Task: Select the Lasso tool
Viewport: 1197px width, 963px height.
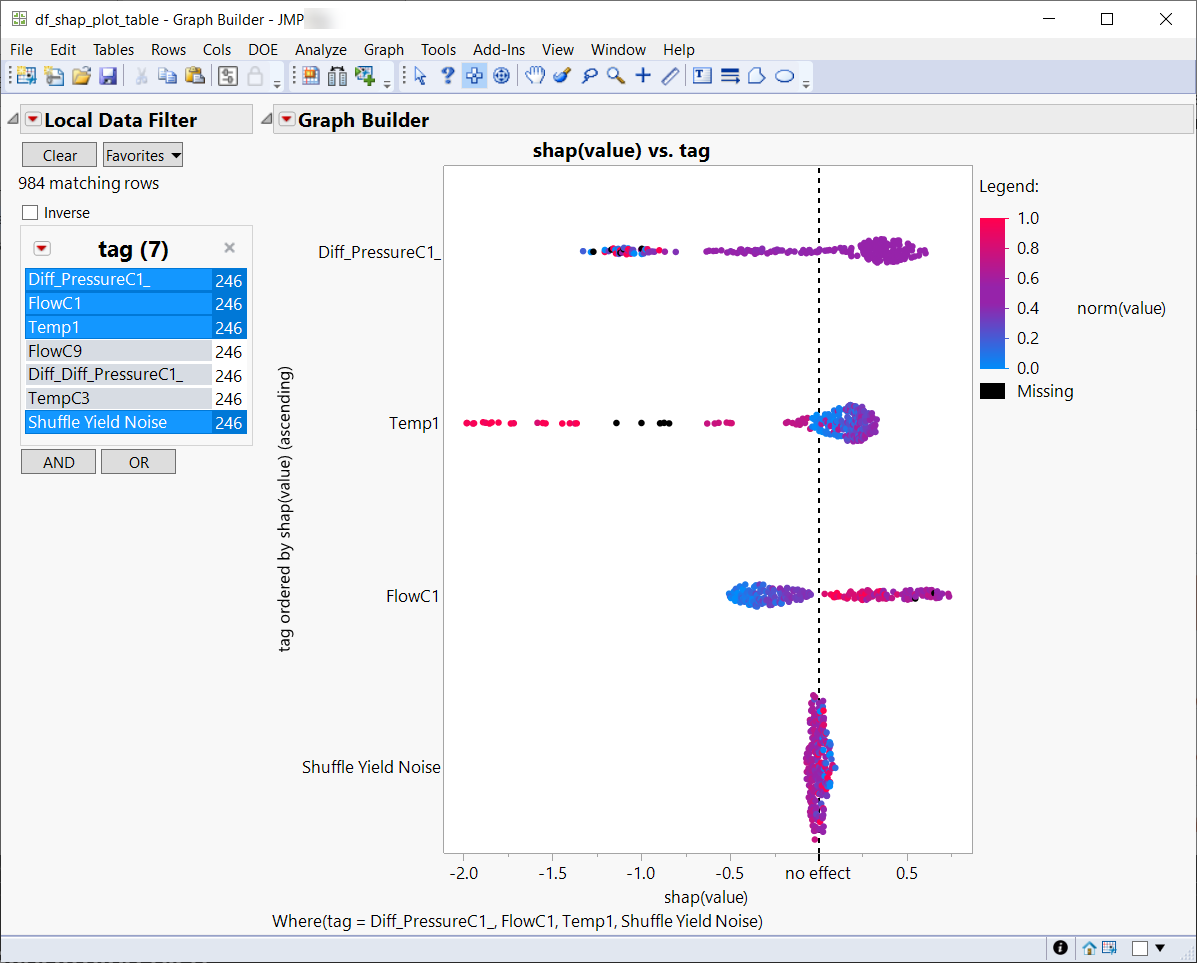Action: pos(590,76)
